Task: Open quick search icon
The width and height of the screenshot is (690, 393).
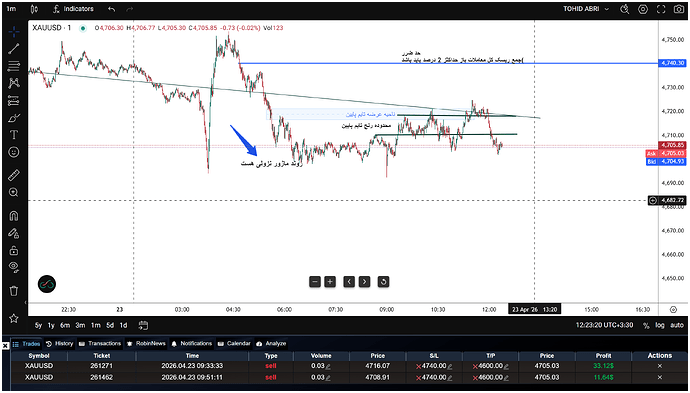Action: [x=624, y=9]
